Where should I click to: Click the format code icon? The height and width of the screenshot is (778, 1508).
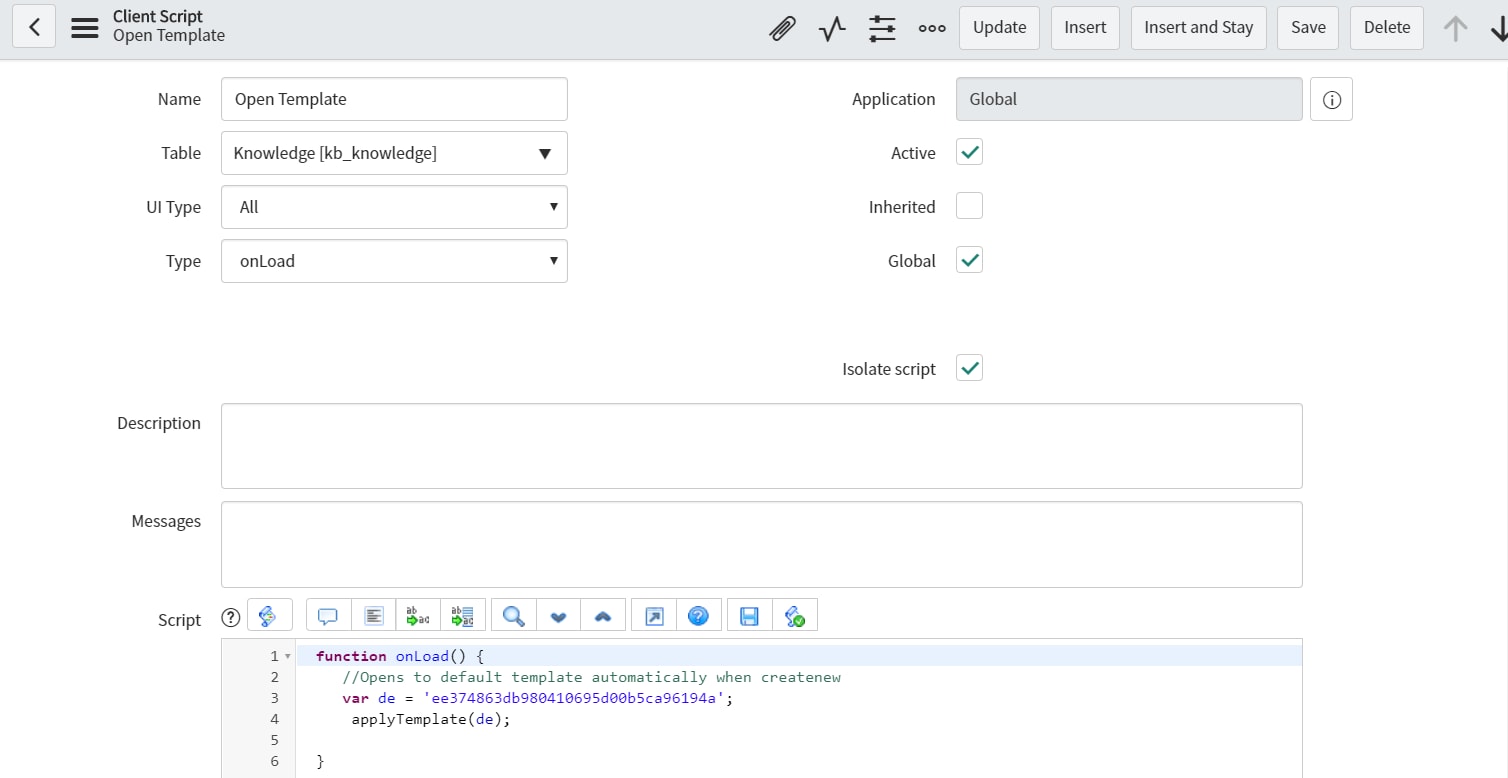point(374,615)
